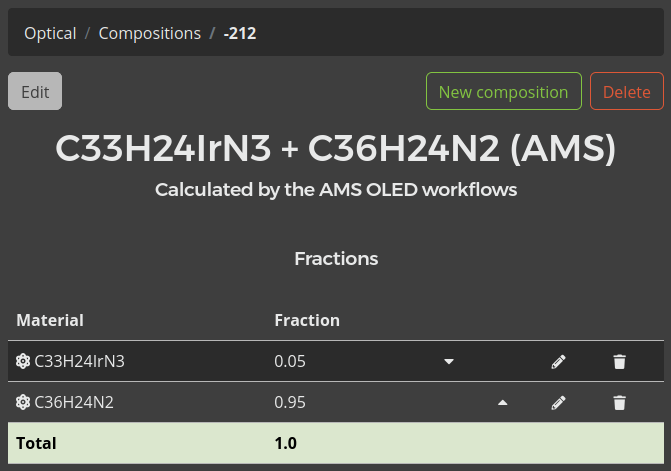This screenshot has width=671, height=471.
Task: Open Compositions breadcrumb link
Action: pos(149,33)
